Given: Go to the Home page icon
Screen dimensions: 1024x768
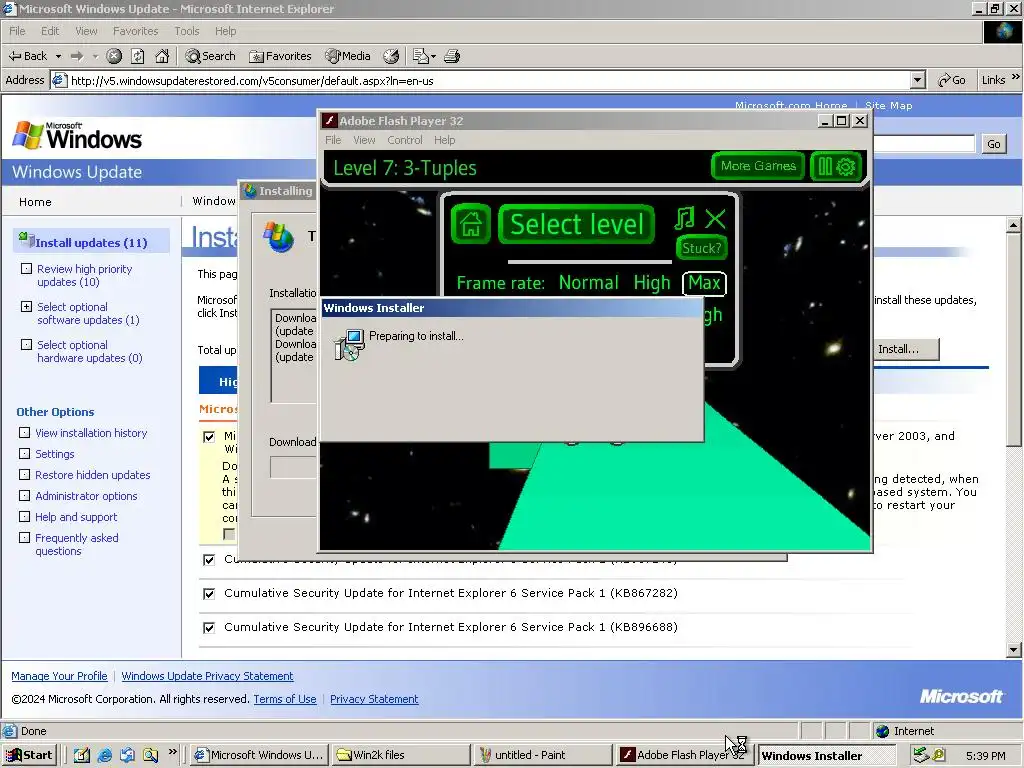Looking at the screenshot, I should (x=162, y=56).
